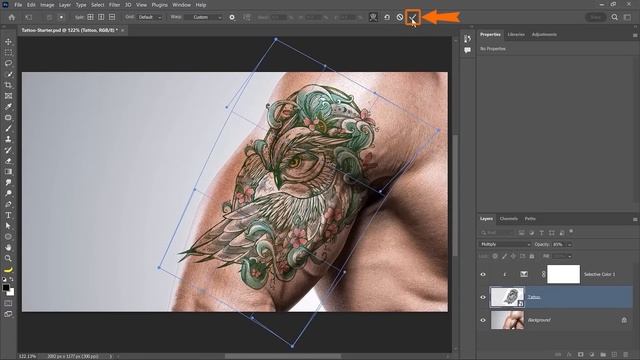Image resolution: width=640 pixels, height=360 pixels.
Task: Select the split warp horizontally icon
Action: (112, 17)
